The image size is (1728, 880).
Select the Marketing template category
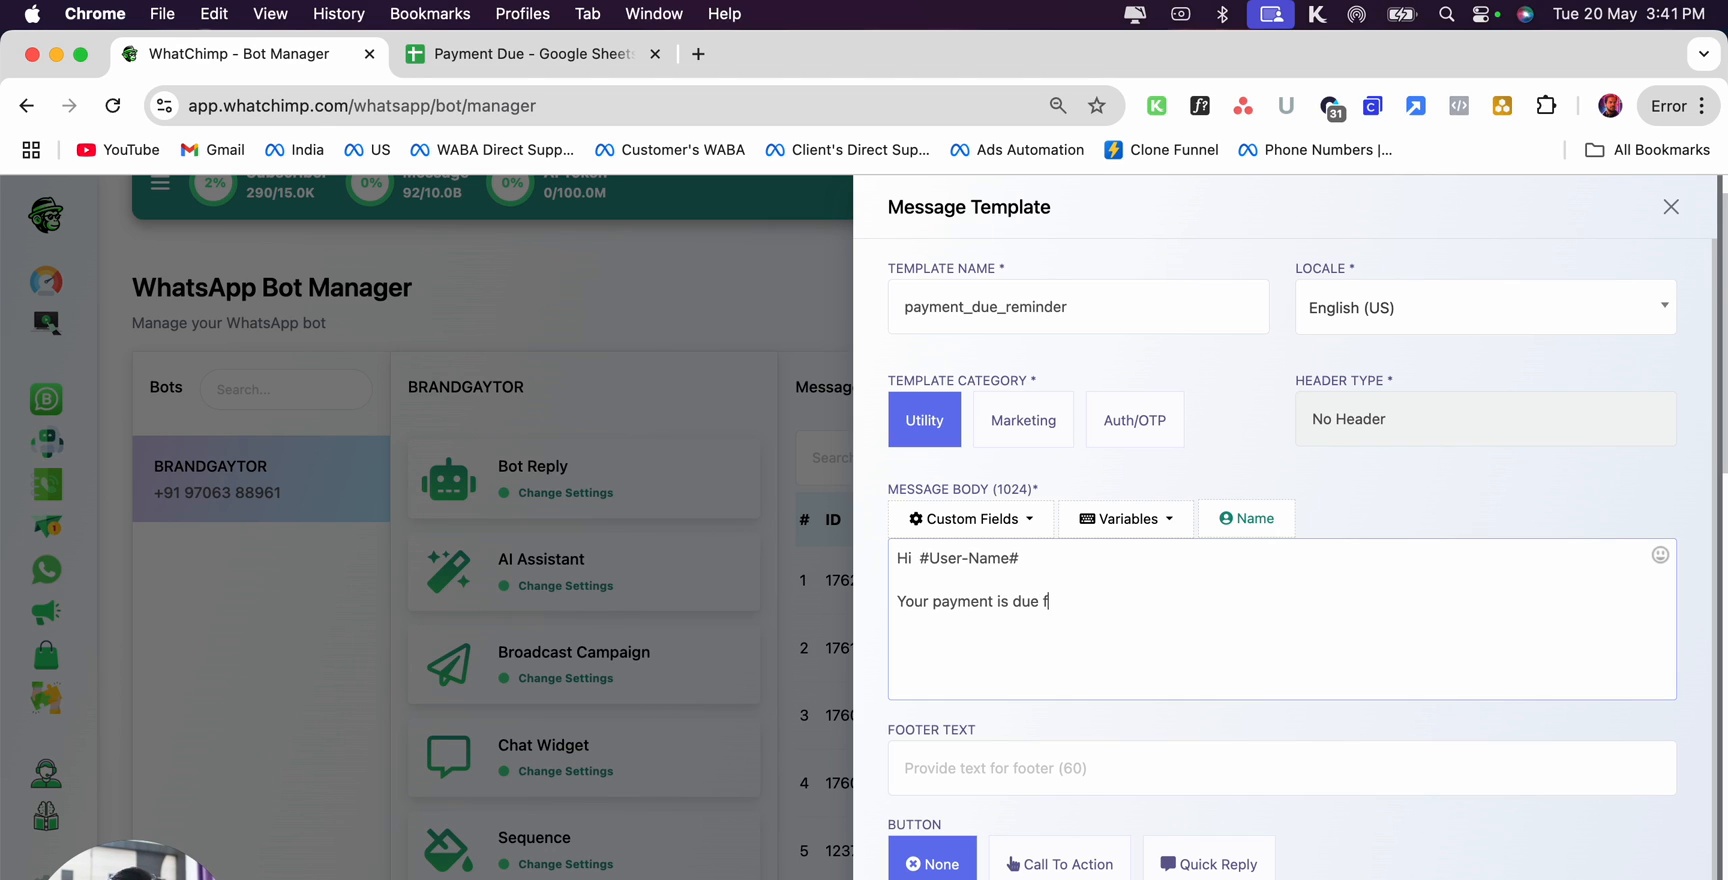click(x=1023, y=420)
